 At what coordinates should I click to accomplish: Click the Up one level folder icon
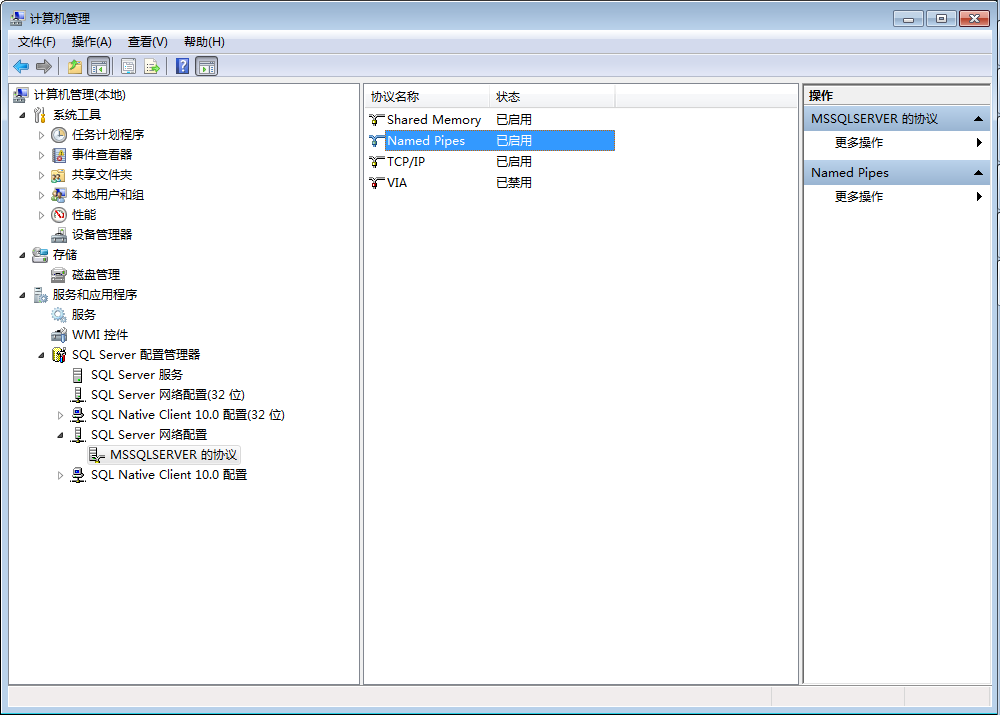(x=75, y=66)
